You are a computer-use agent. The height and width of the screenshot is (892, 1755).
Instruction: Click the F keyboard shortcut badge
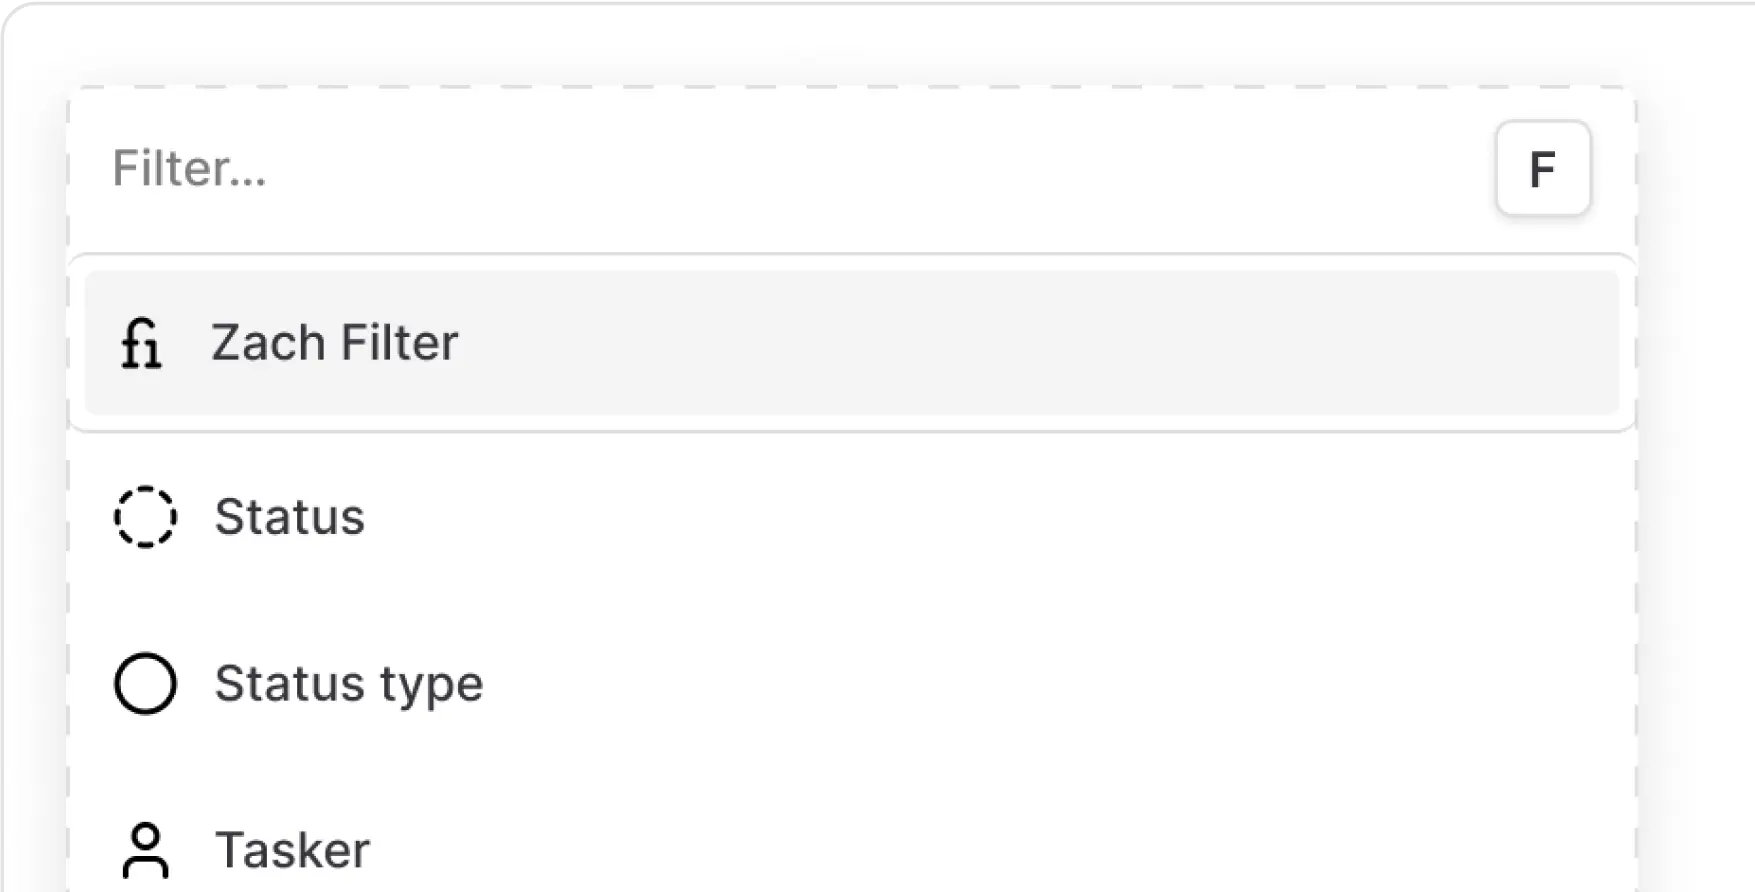pos(1542,169)
